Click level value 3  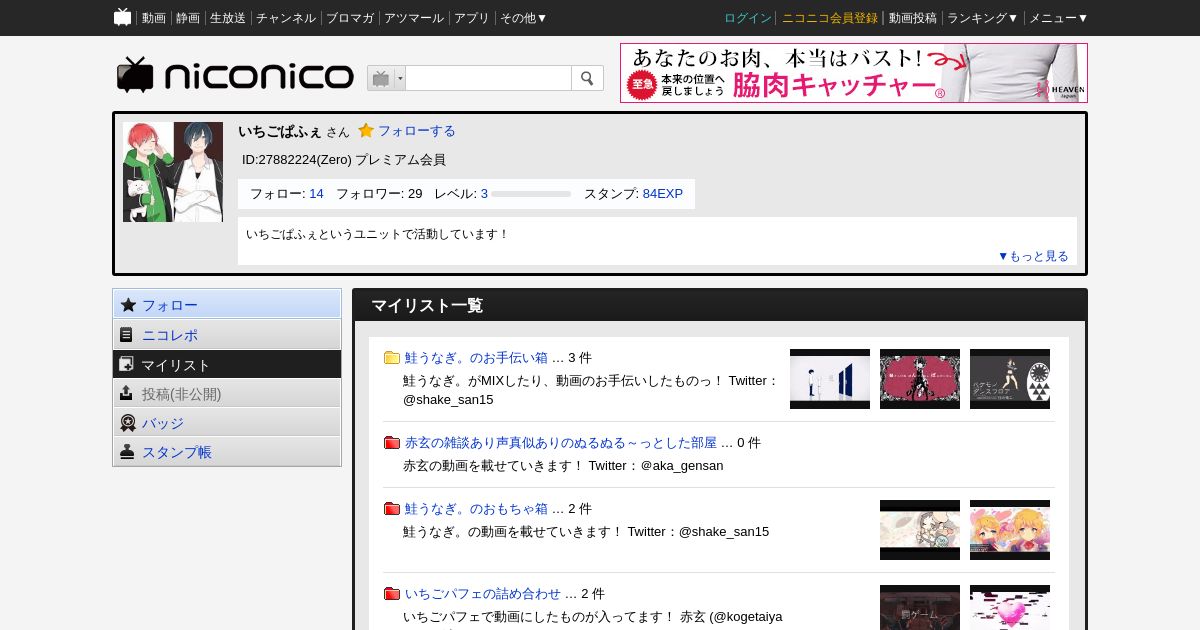click(484, 194)
